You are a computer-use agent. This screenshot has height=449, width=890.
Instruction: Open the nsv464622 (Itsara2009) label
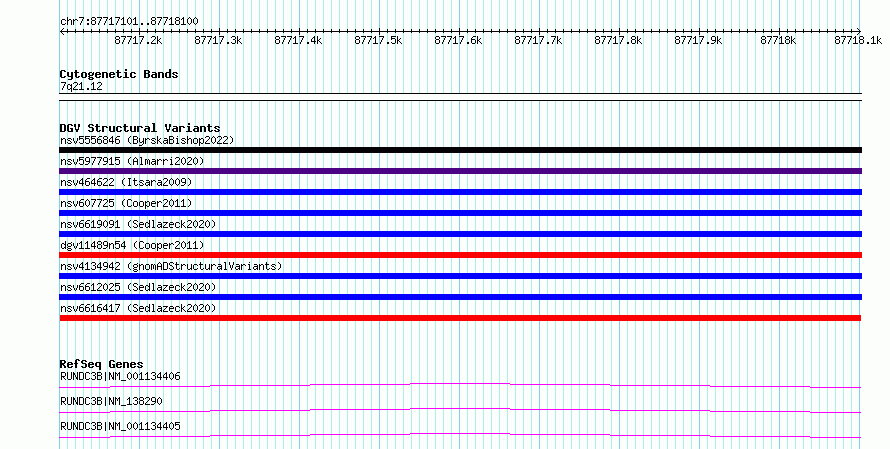(126, 182)
